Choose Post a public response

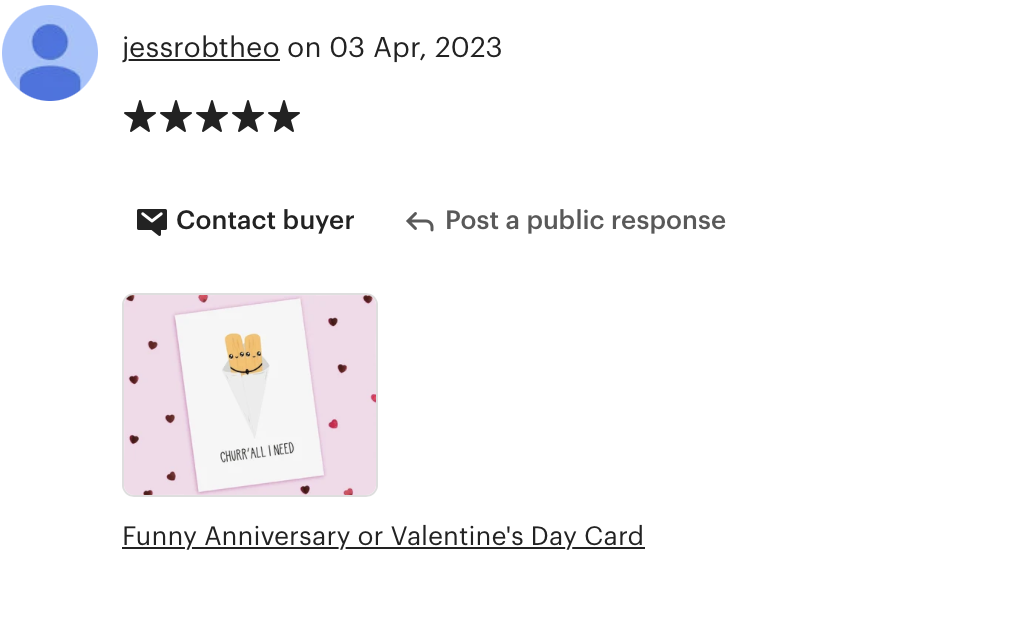pos(585,220)
